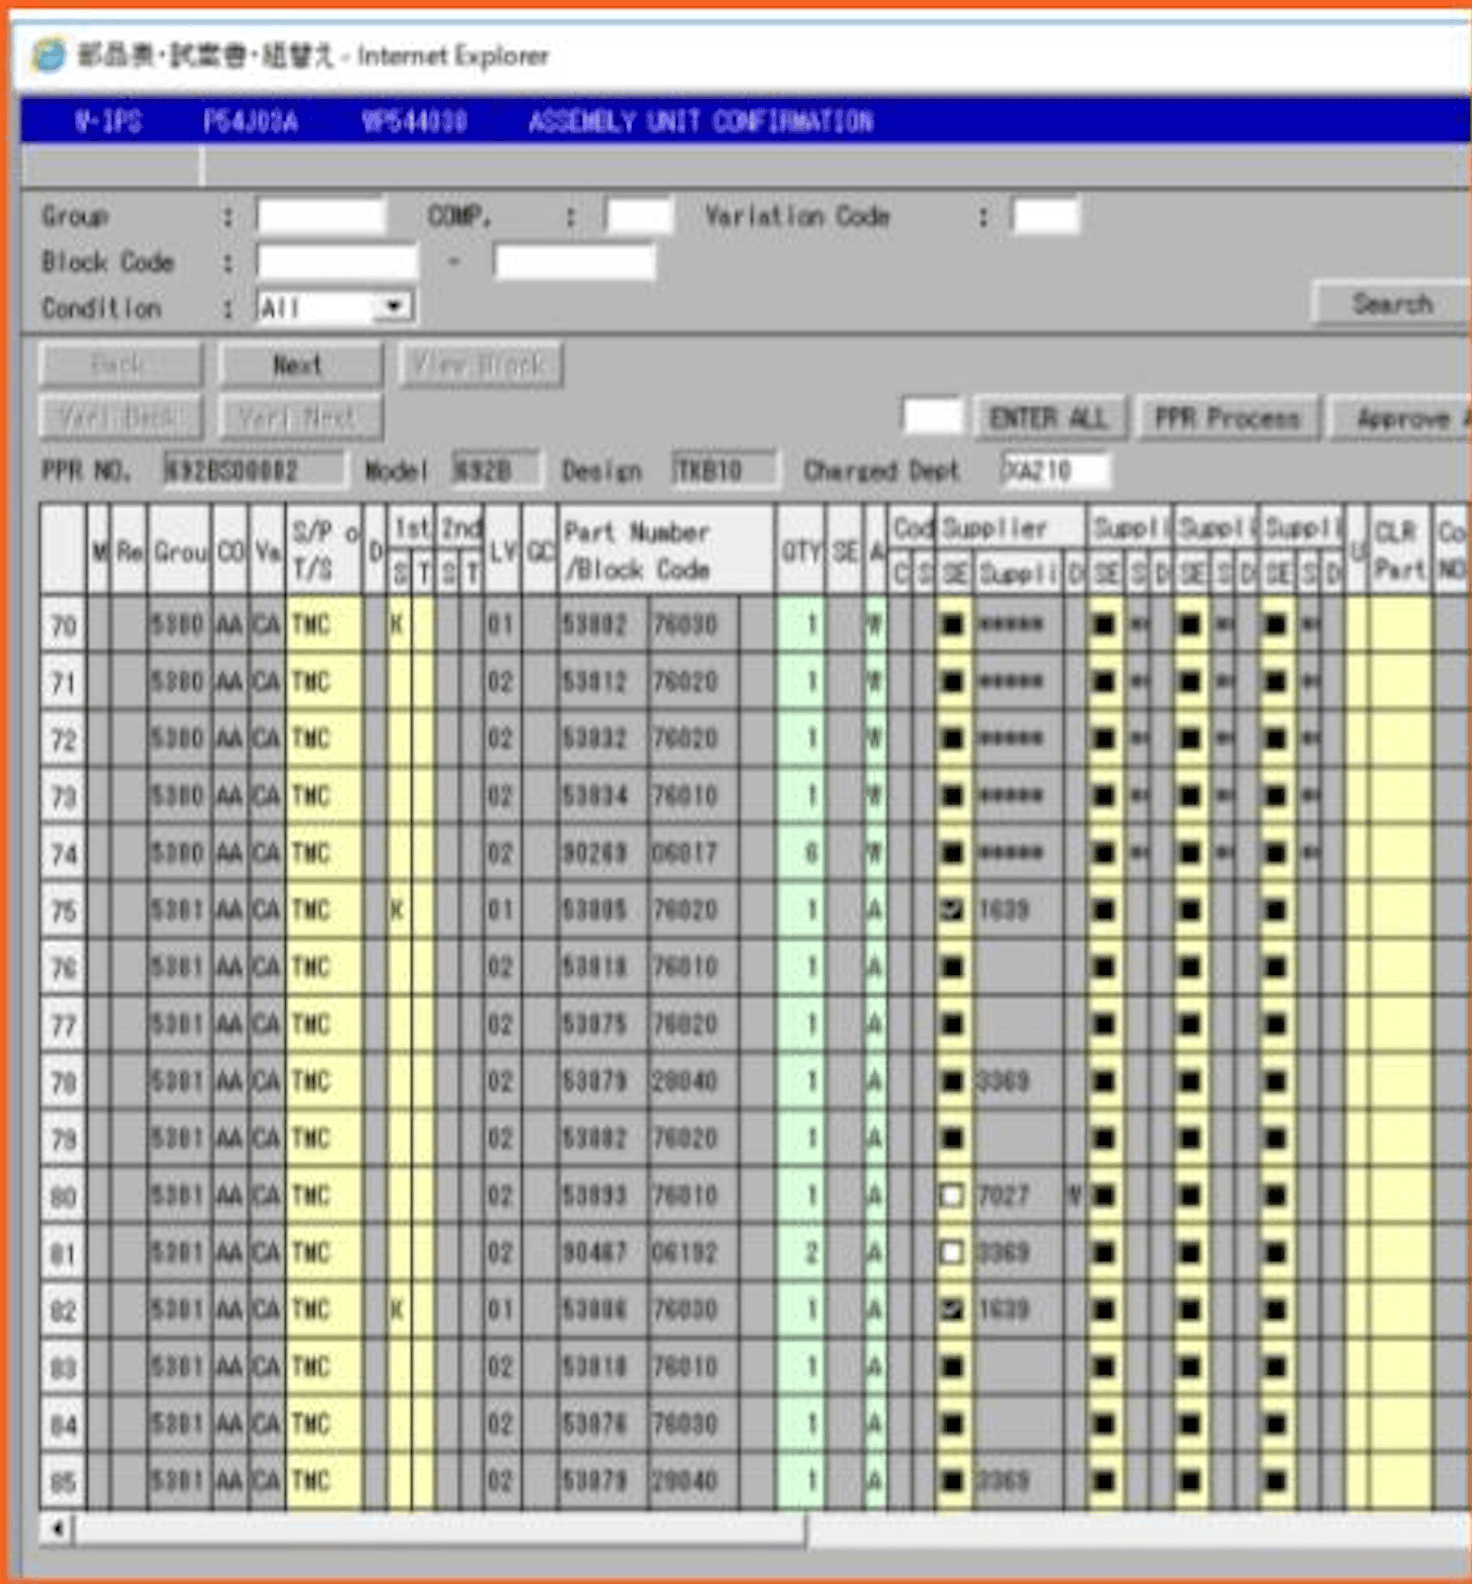Enable the supplier checkbox in row 81
Viewport: 1472px width, 1584px height.
pos(952,1252)
